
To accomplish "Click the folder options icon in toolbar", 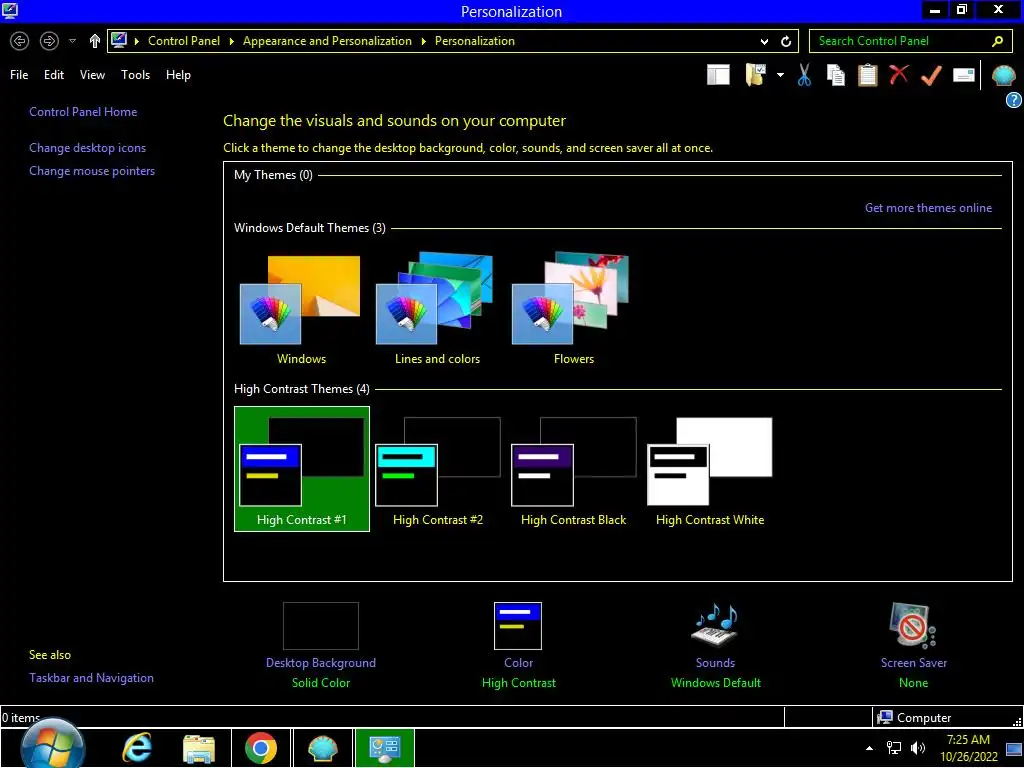I will 756,75.
